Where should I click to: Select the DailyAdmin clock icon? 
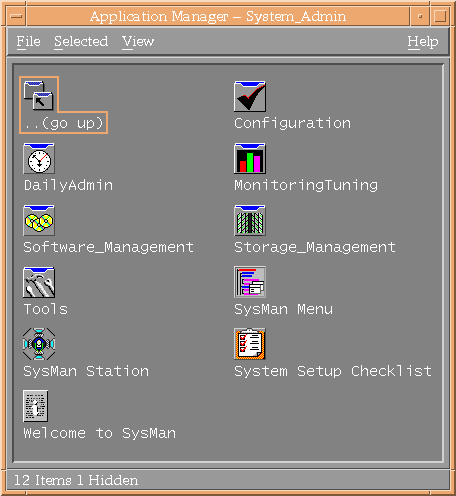(39, 158)
